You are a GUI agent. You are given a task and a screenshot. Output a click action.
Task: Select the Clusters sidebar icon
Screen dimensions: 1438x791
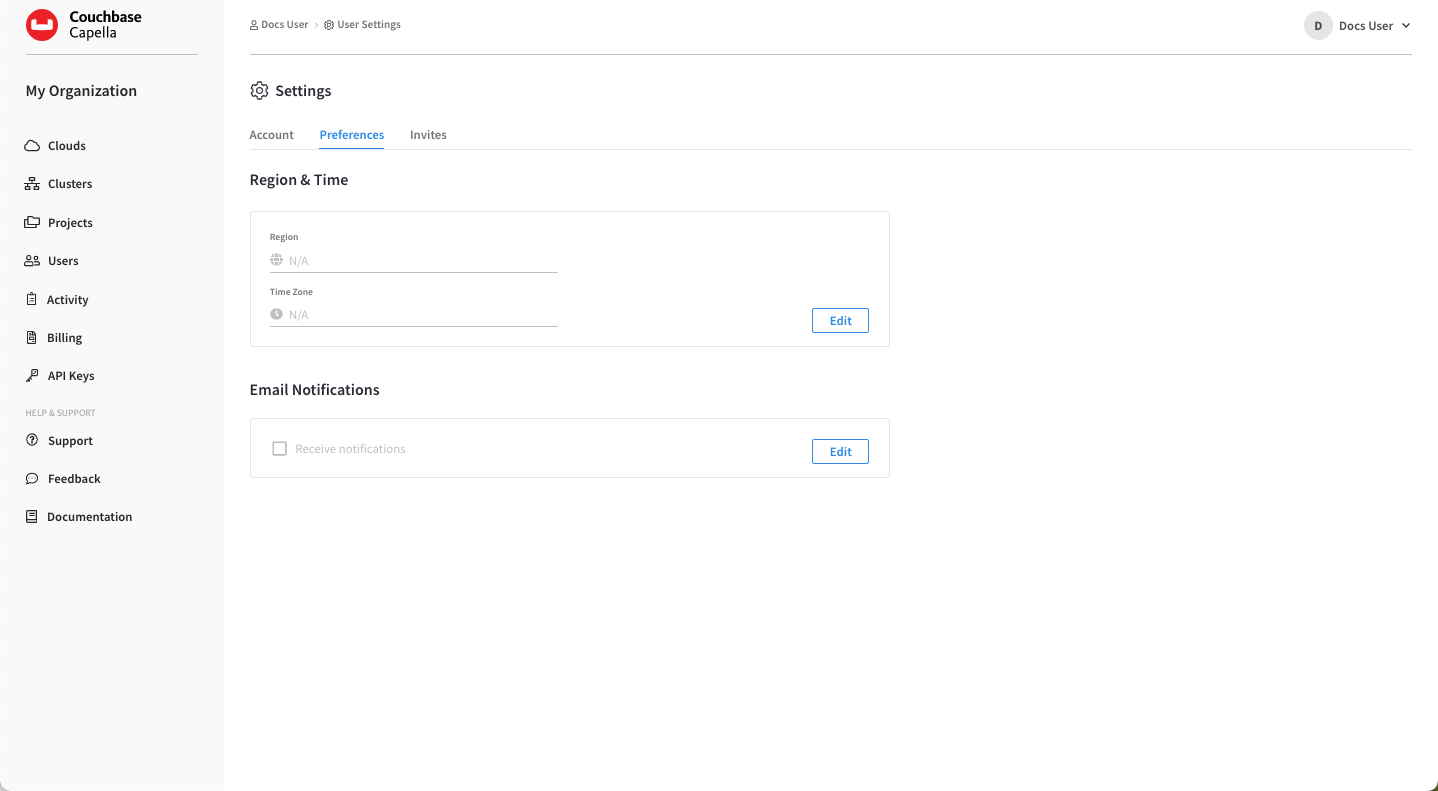[x=31, y=183]
